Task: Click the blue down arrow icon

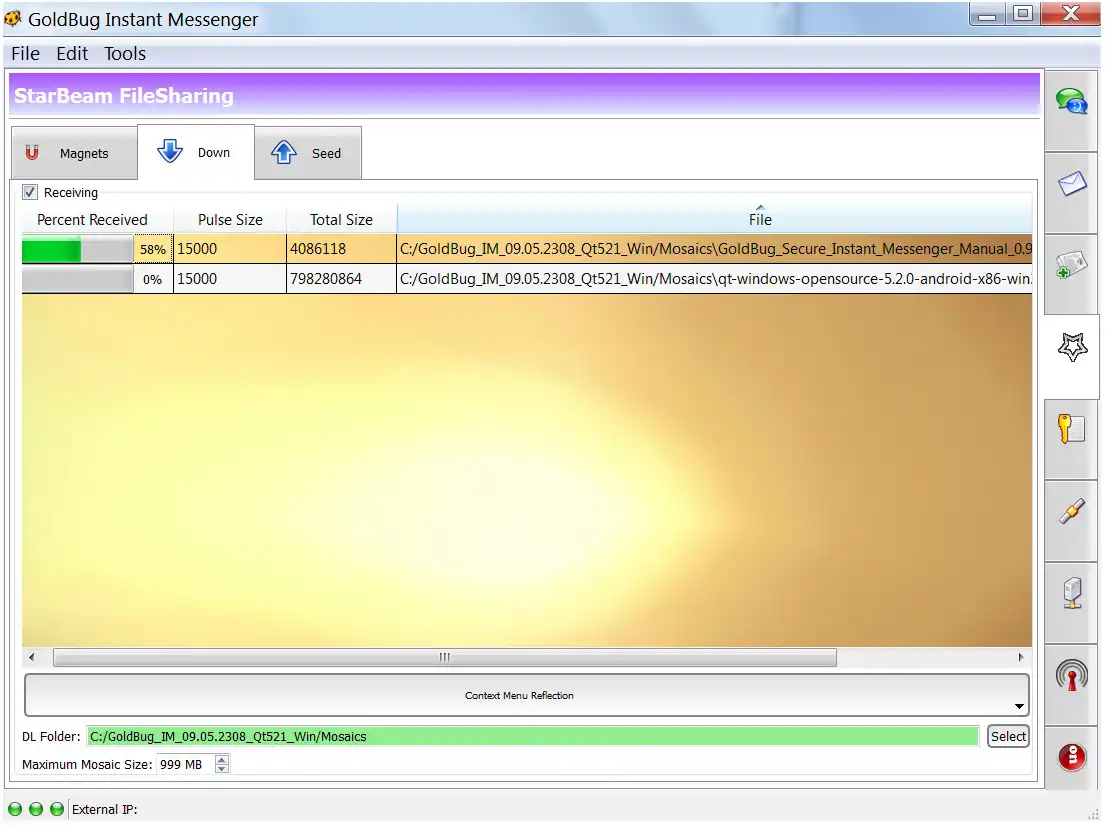Action: [170, 151]
